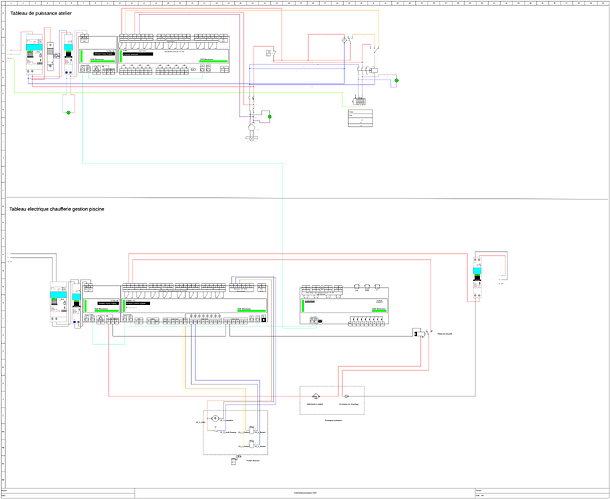The height and width of the screenshot is (499, 610).
Task: Click the green earth terminal at lower left of atelier
Action: pyautogui.click(x=68, y=112)
